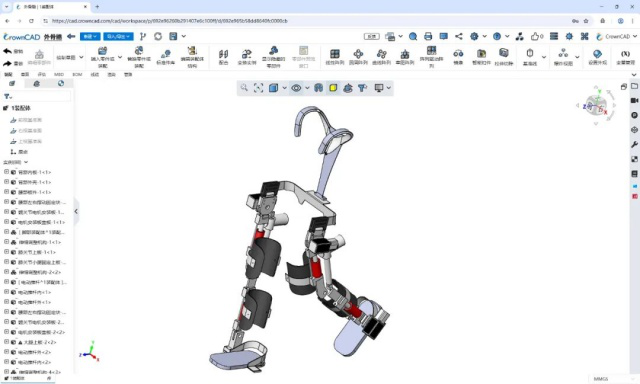Image resolution: width=640 pixels, height=384 pixels.
Task: Expand the tree node ending -2<2> with triangle icon
Action: pyautogui.click(x=6, y=342)
